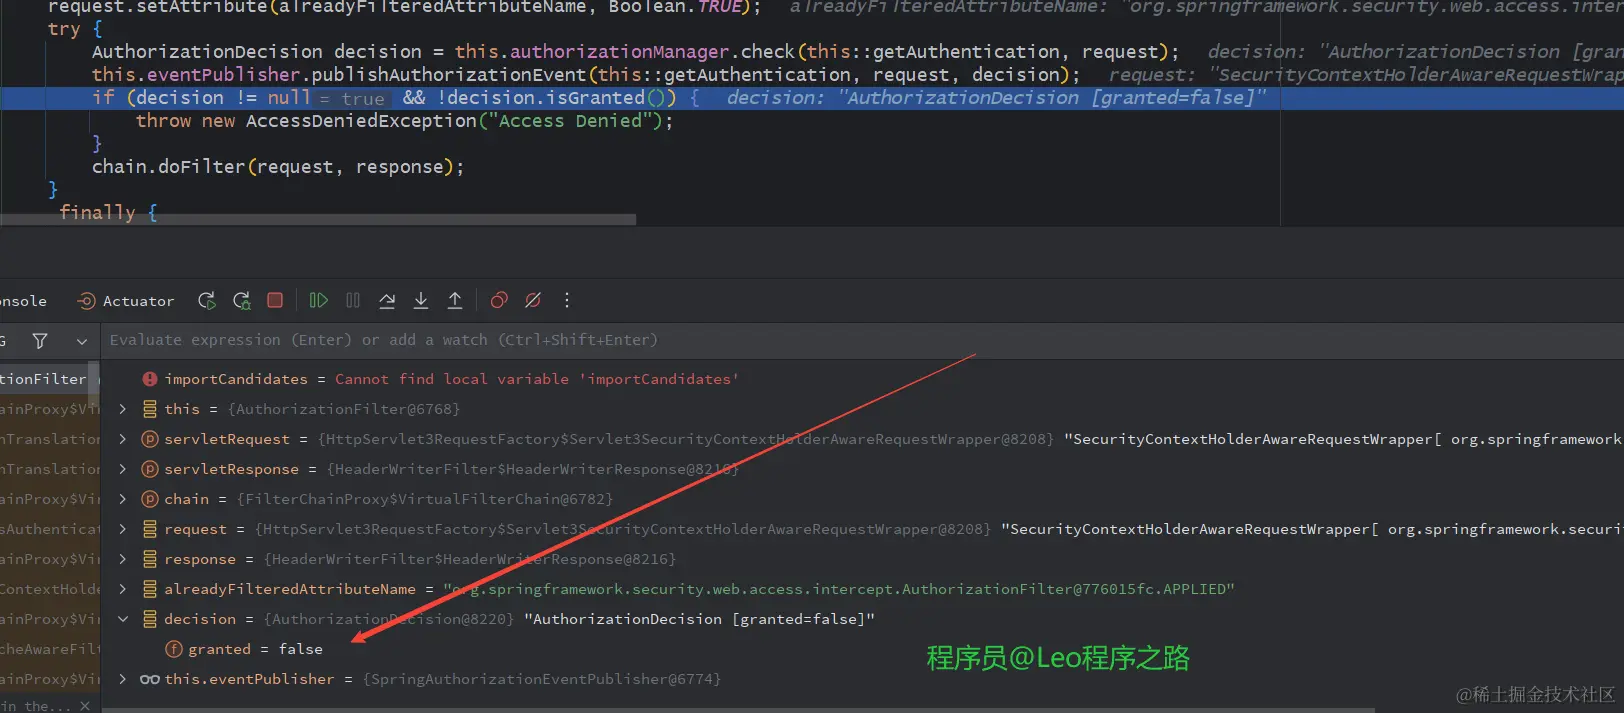Click the frames filter funnel icon
This screenshot has height=713, width=1624.
coord(40,341)
